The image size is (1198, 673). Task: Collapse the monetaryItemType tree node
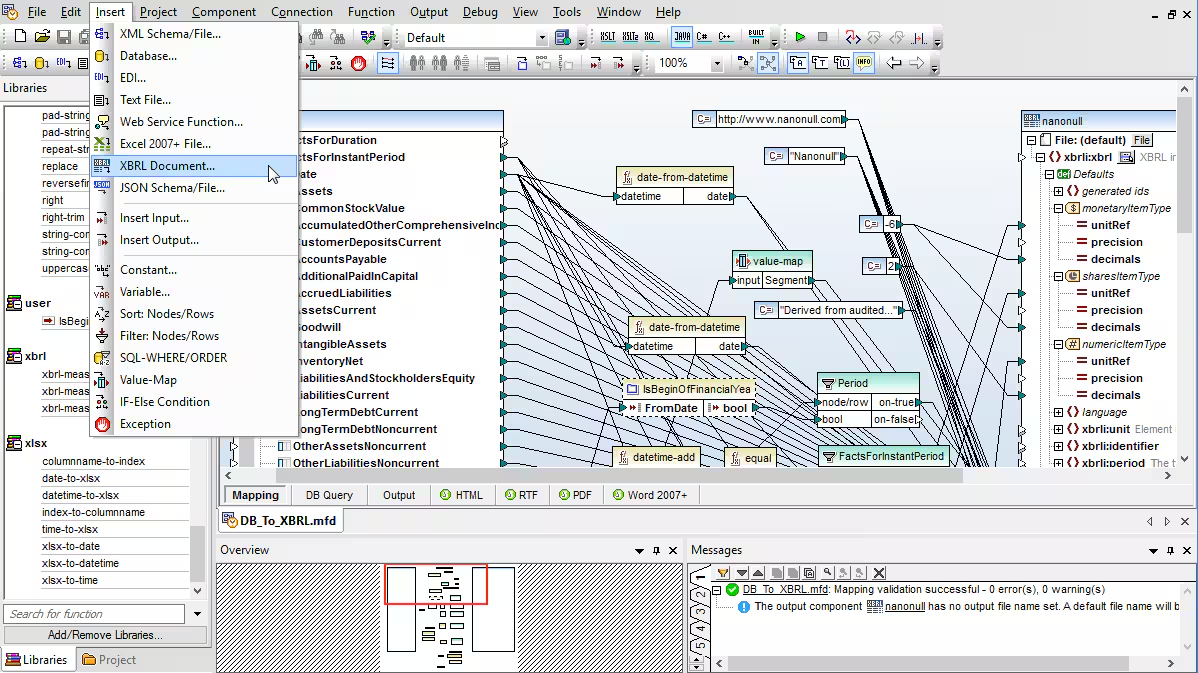point(1058,208)
